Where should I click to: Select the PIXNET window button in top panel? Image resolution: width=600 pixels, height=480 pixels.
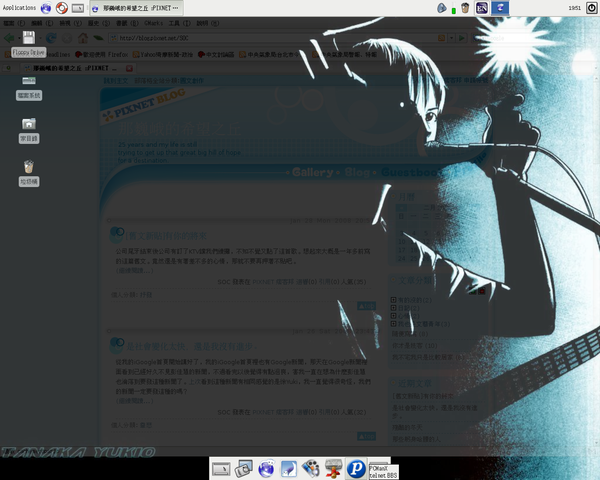tap(136, 8)
